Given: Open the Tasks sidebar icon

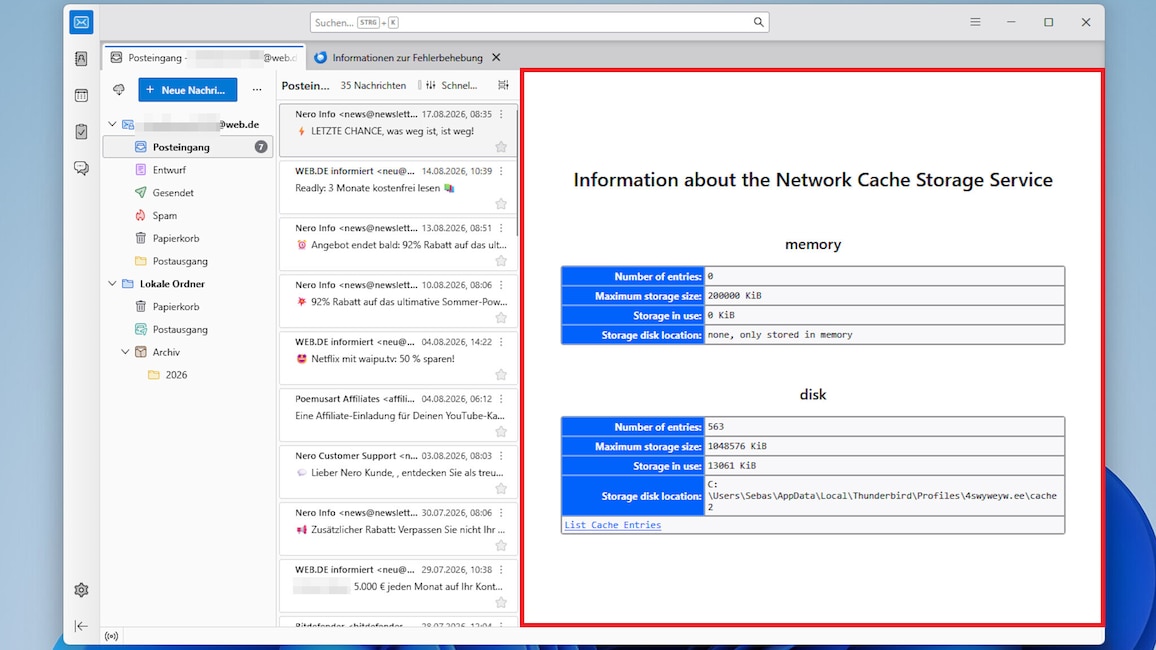Looking at the screenshot, I should pos(81,131).
